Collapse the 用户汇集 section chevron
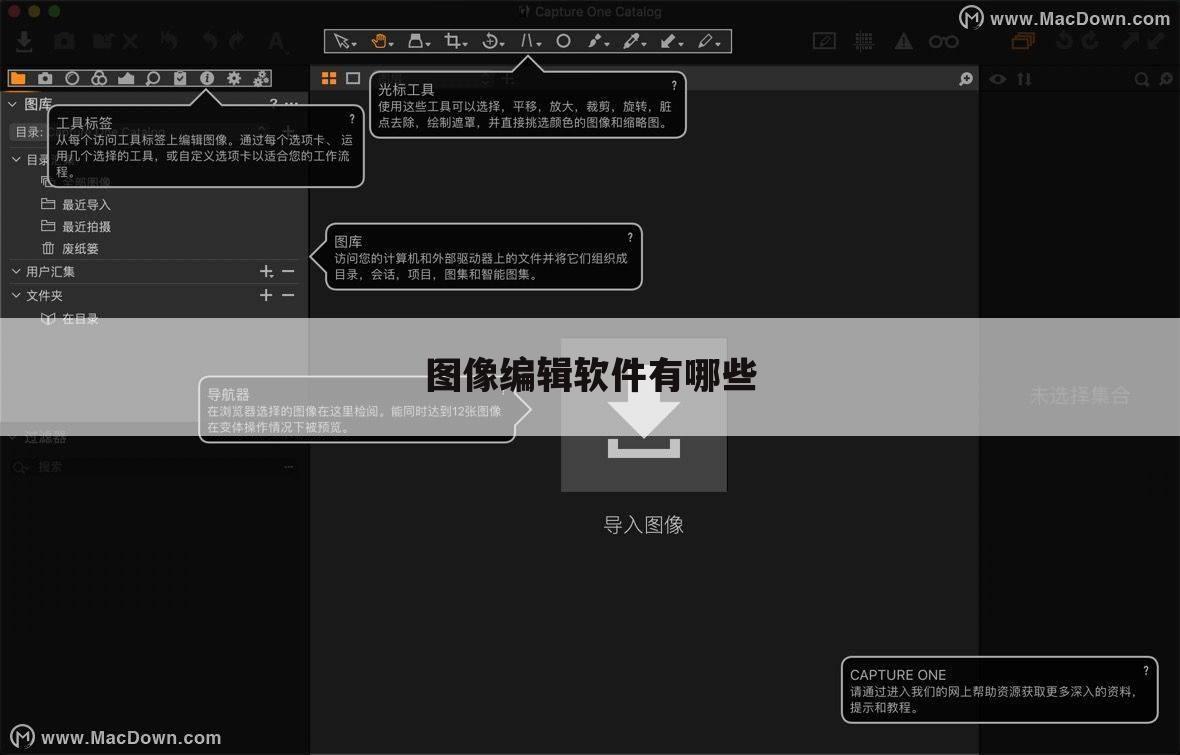This screenshot has width=1180, height=755. [x=16, y=271]
